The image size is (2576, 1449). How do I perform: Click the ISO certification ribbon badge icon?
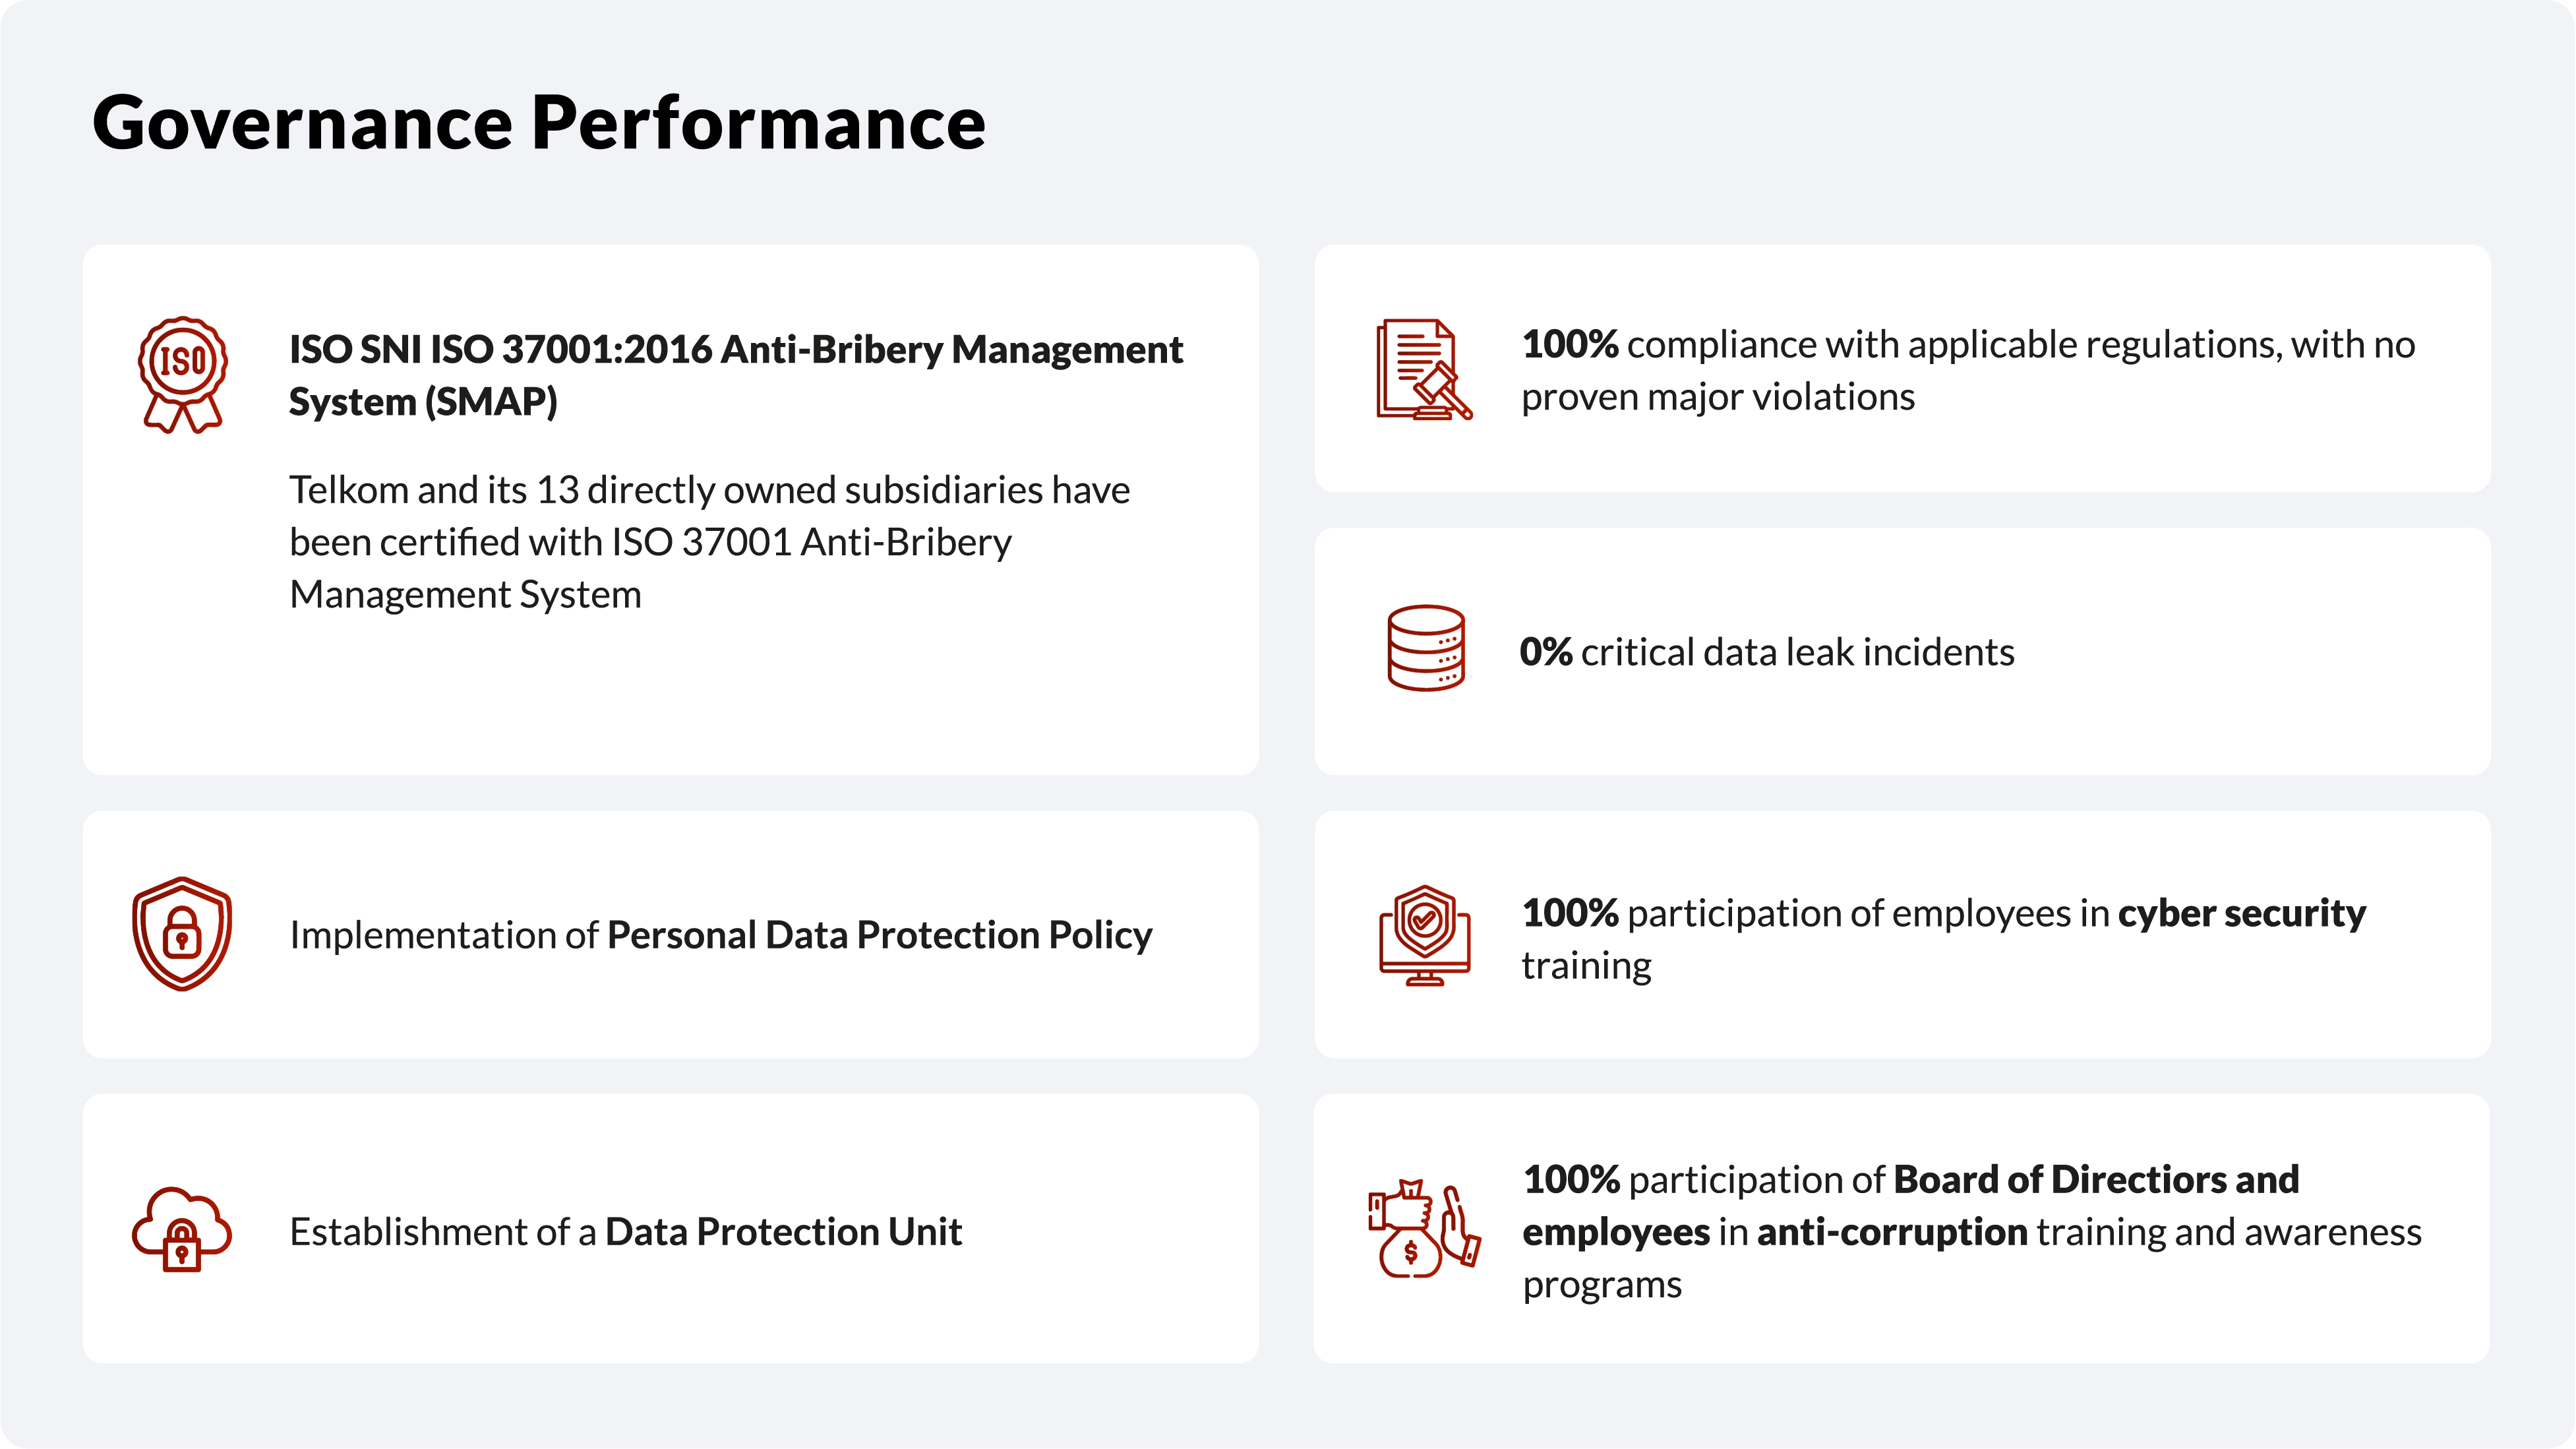tap(182, 374)
